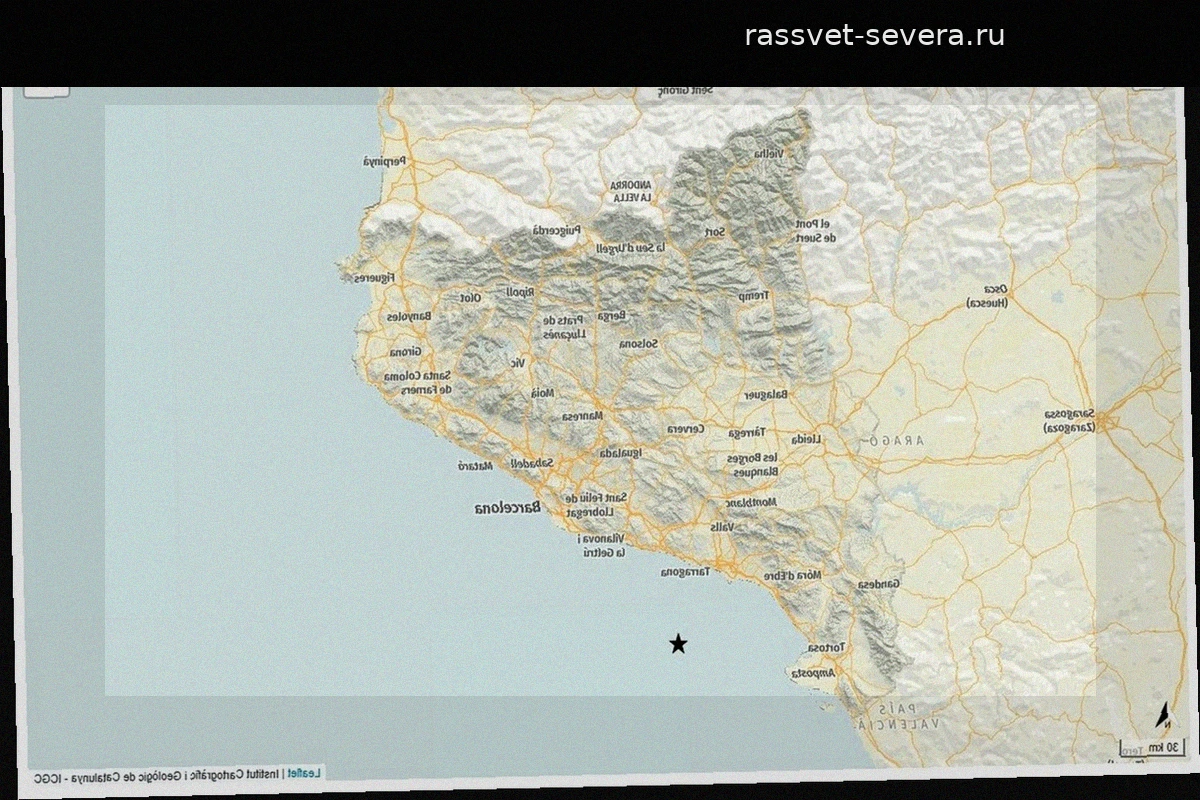The image size is (1200, 800).
Task: Select the Amposta label
Action: click(812, 674)
